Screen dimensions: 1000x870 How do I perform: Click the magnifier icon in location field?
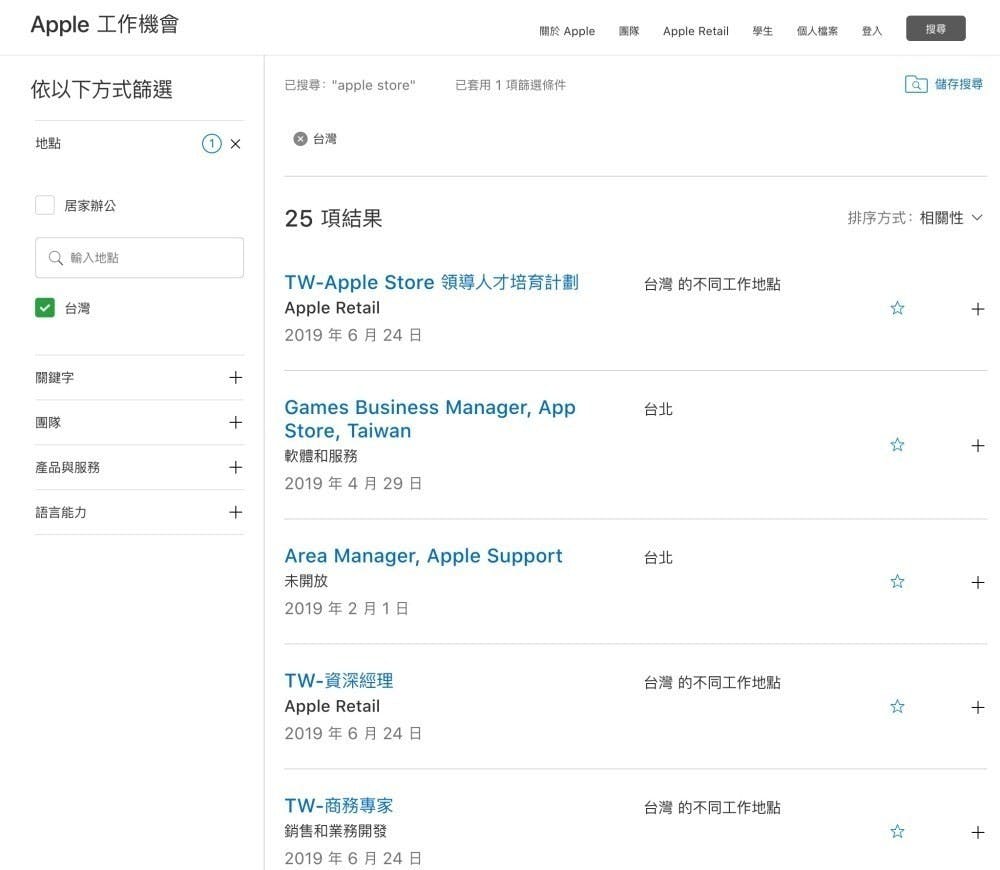55,258
